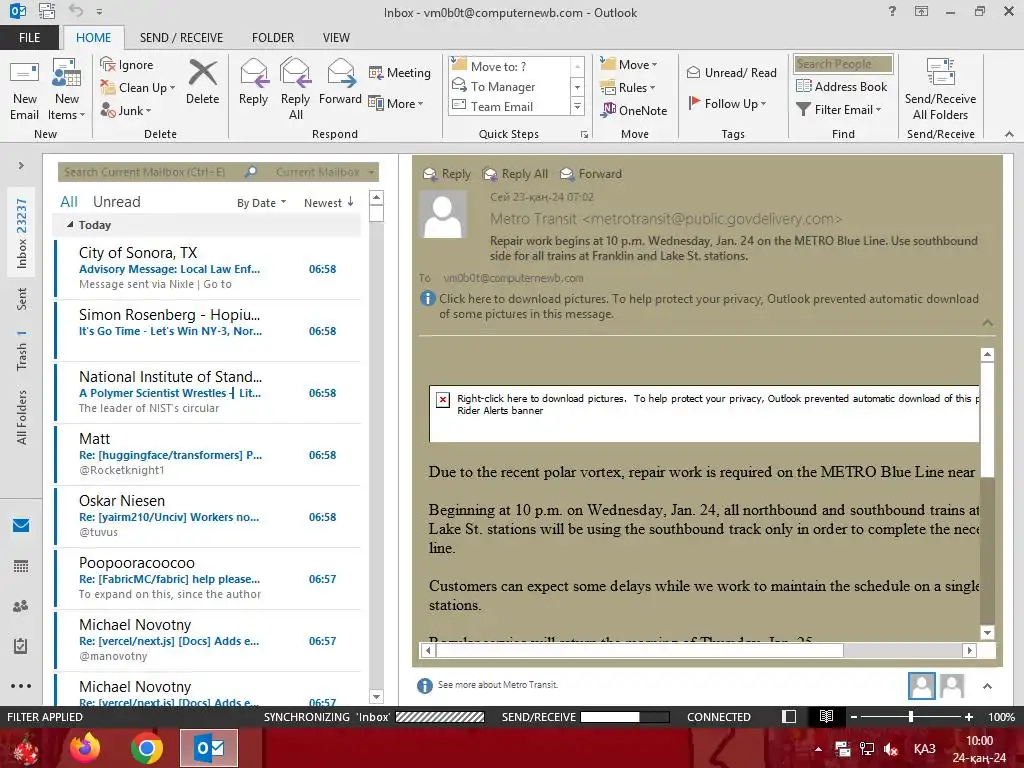Open All Folders shortcut
The height and width of the screenshot is (768, 1024).
click(x=21, y=417)
